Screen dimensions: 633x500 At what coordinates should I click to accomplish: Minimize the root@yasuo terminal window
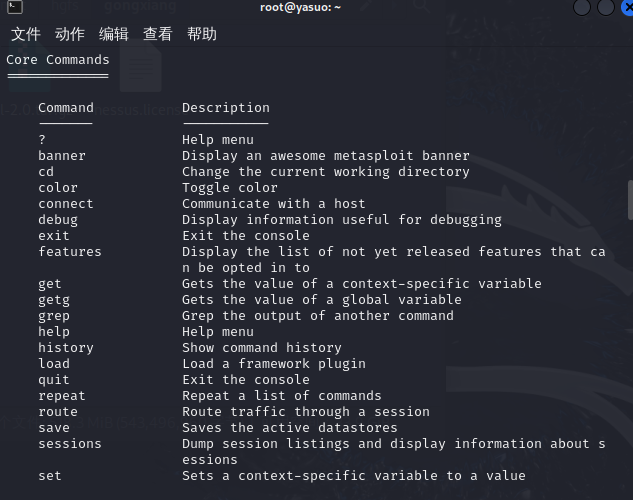tap(582, 8)
